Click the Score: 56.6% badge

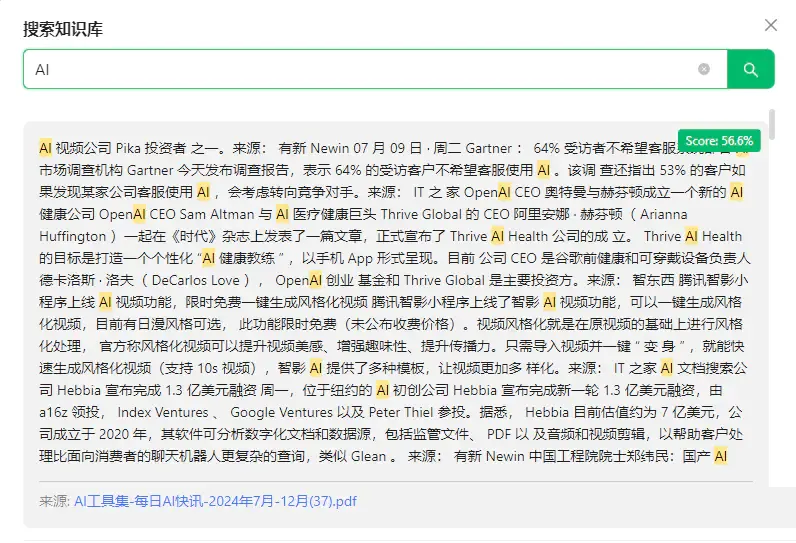pos(719,141)
